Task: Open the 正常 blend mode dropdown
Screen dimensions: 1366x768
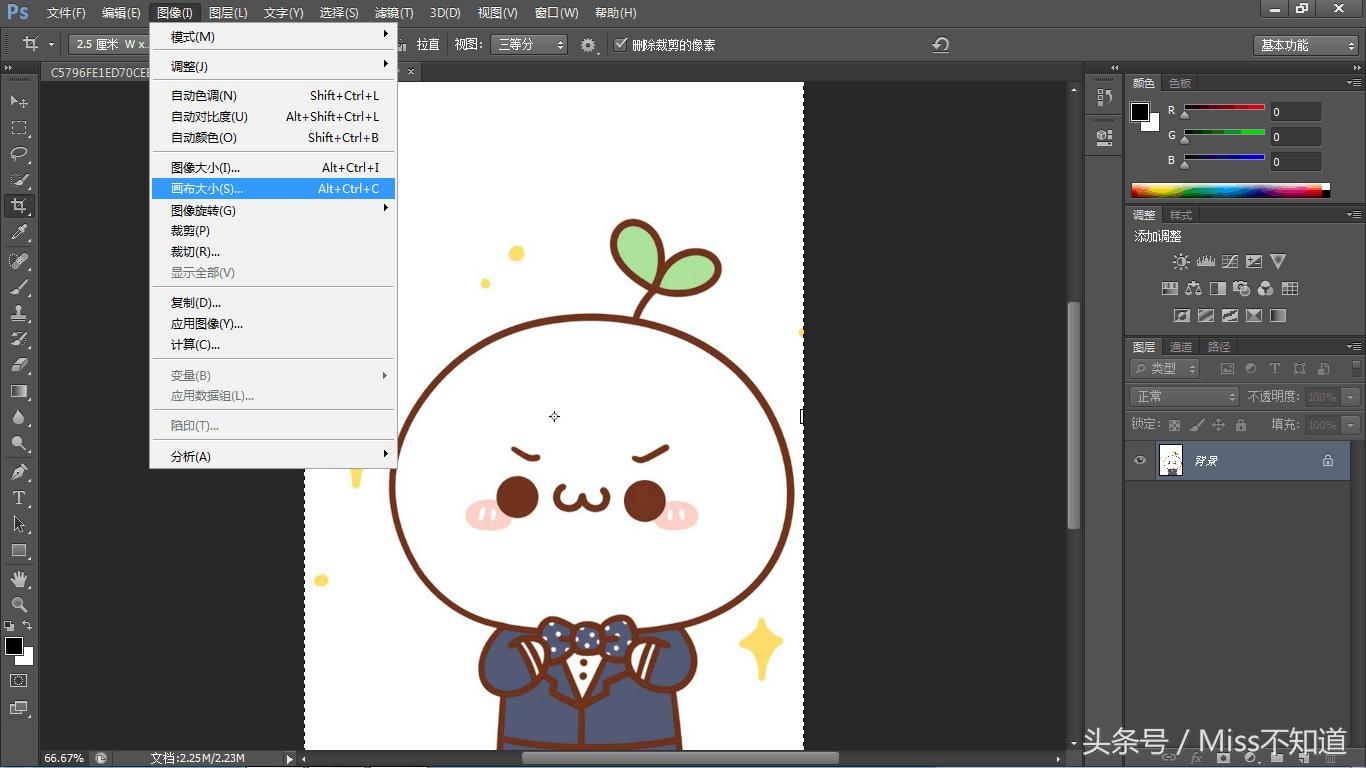Action: tap(1185, 397)
